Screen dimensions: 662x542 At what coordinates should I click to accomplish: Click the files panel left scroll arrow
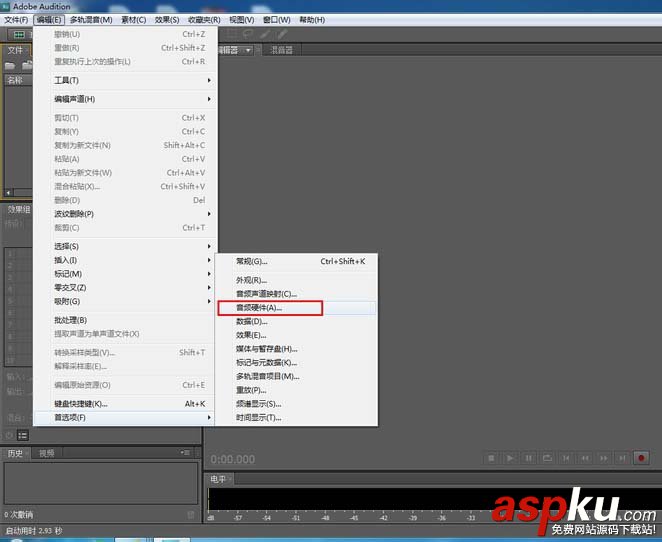tap(8, 193)
